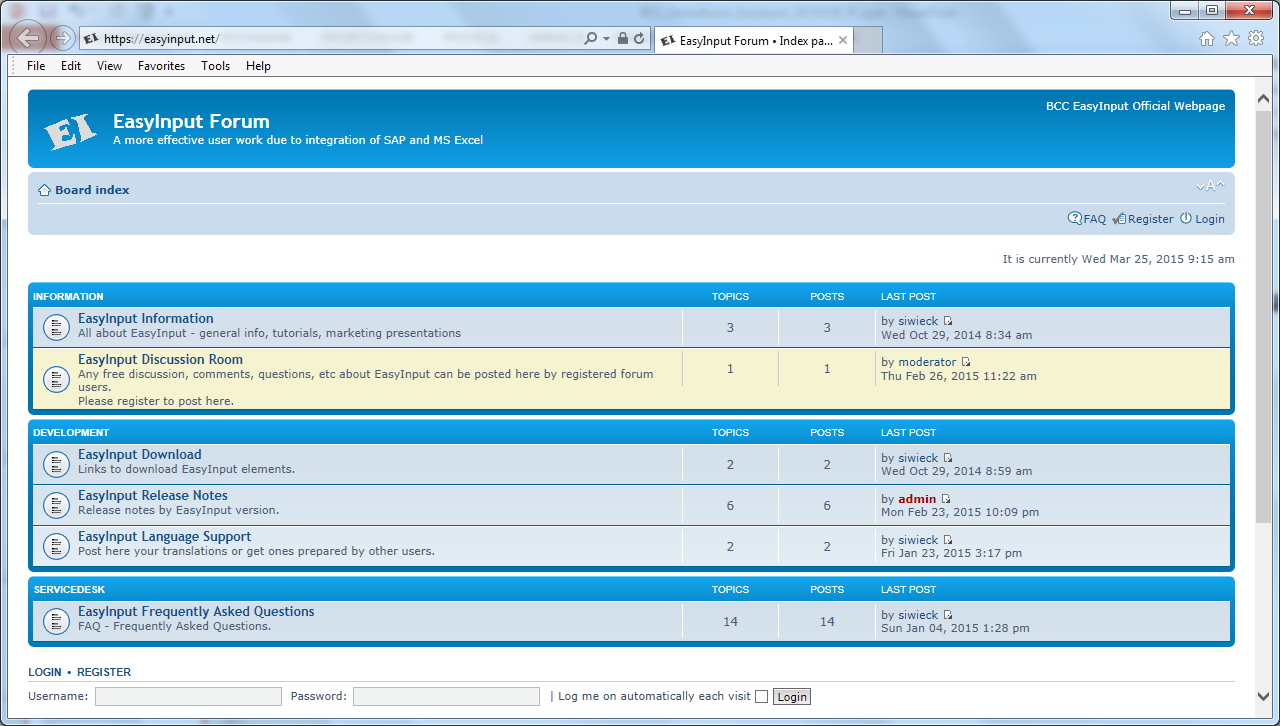Open the new tab button
The height and width of the screenshot is (726, 1280).
(x=869, y=41)
